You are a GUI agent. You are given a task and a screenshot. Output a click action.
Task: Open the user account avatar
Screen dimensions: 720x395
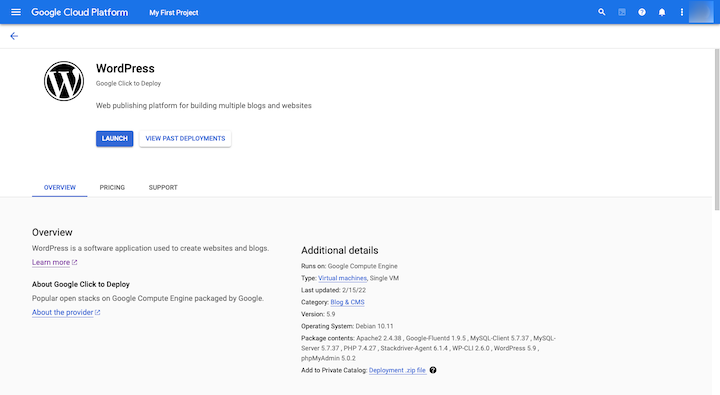(701, 12)
